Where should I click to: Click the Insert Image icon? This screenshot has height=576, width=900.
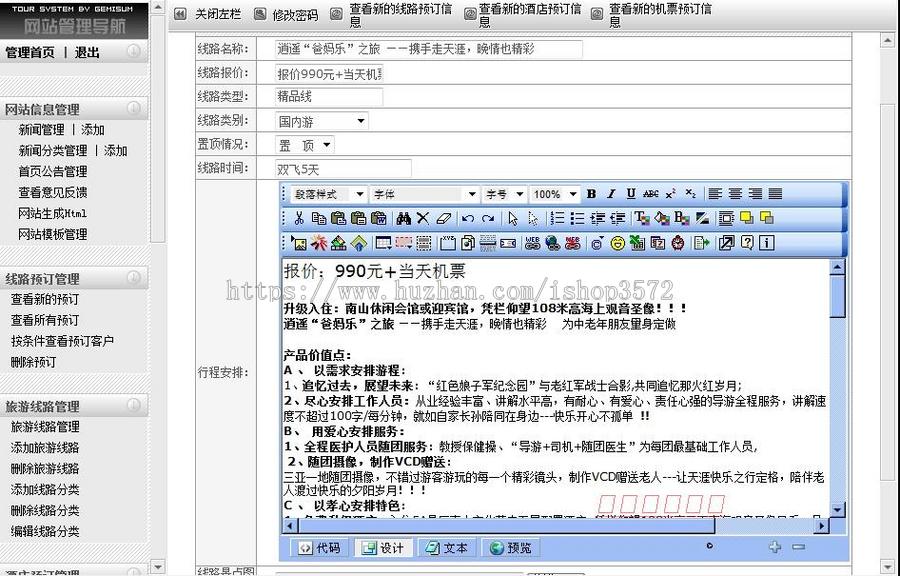(298, 243)
